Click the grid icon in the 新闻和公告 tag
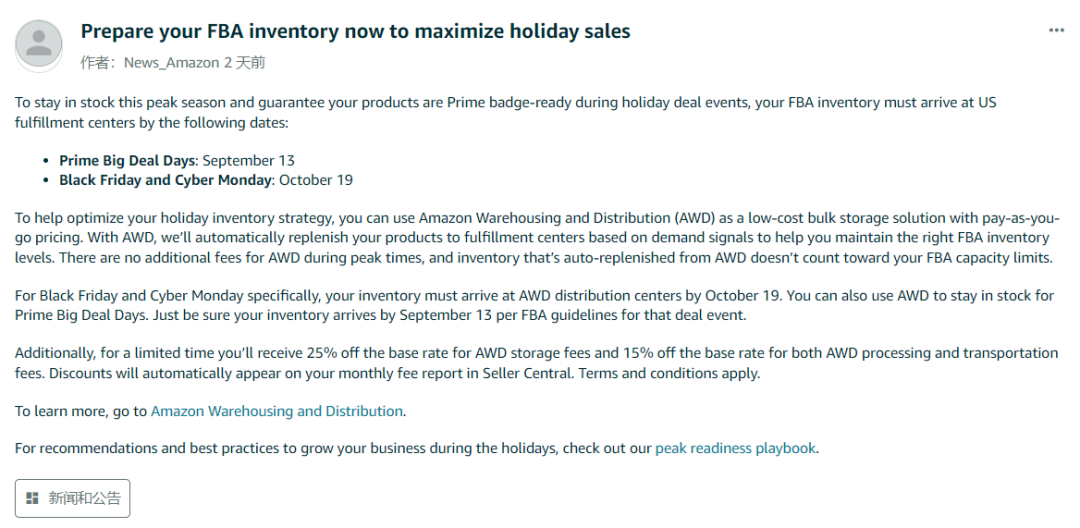This screenshot has height=528, width=1080. [33, 498]
